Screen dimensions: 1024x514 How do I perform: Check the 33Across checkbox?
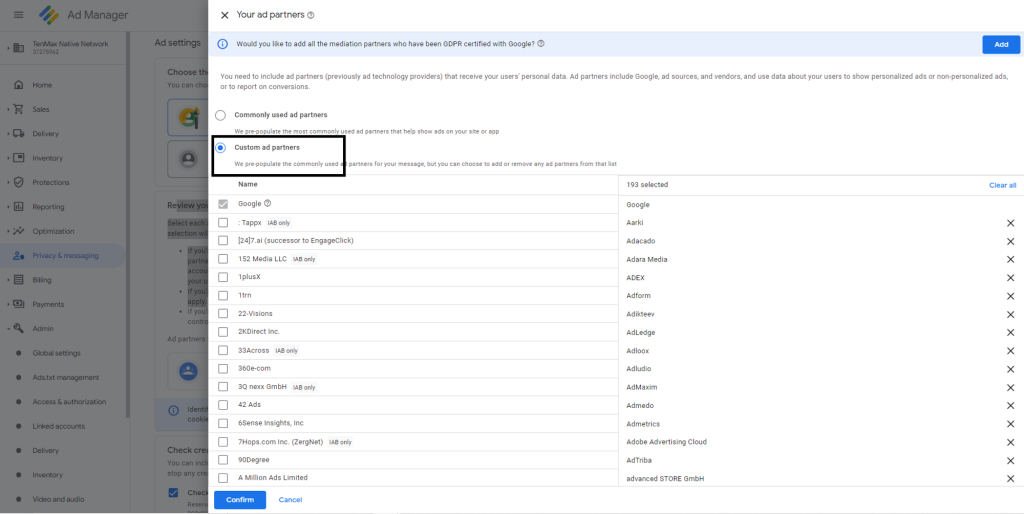click(223, 351)
